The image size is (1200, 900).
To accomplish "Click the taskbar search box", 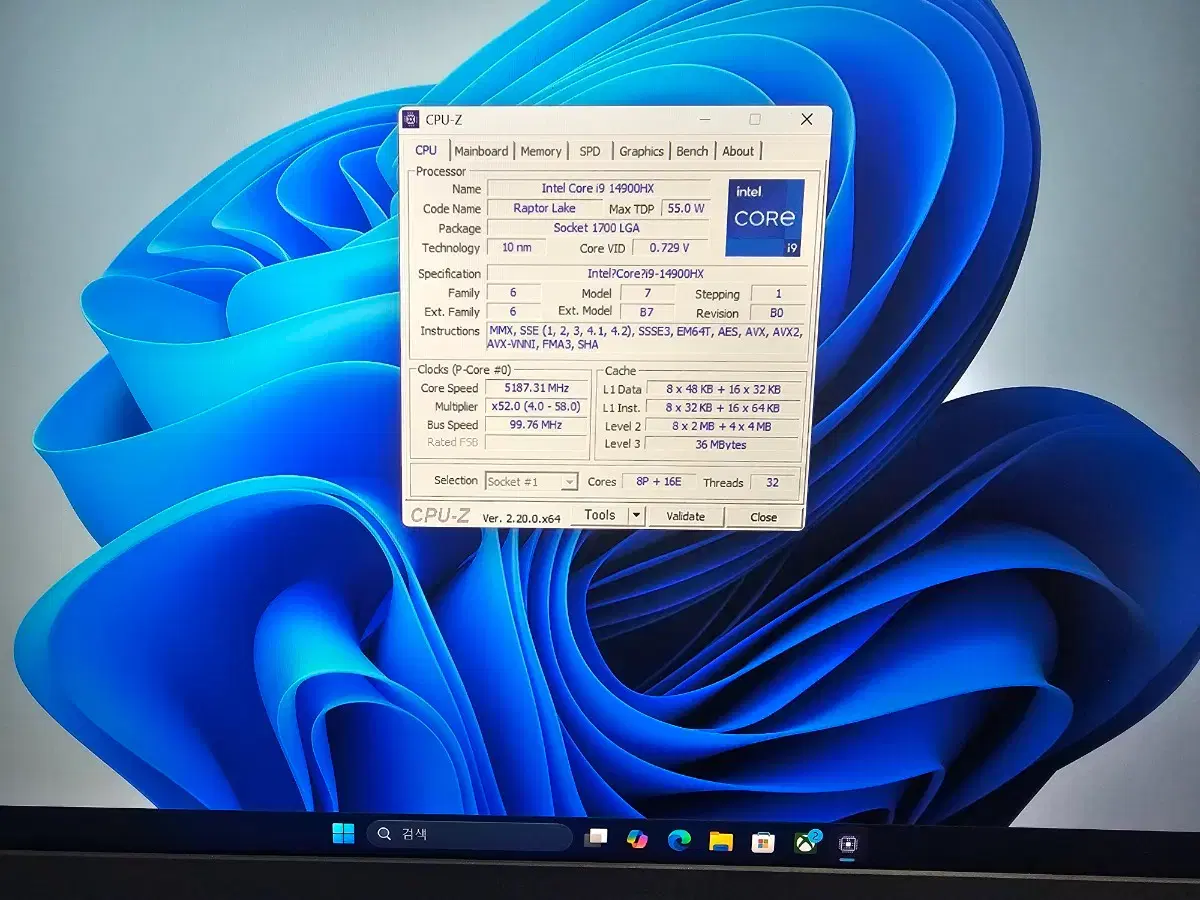I will pos(470,835).
